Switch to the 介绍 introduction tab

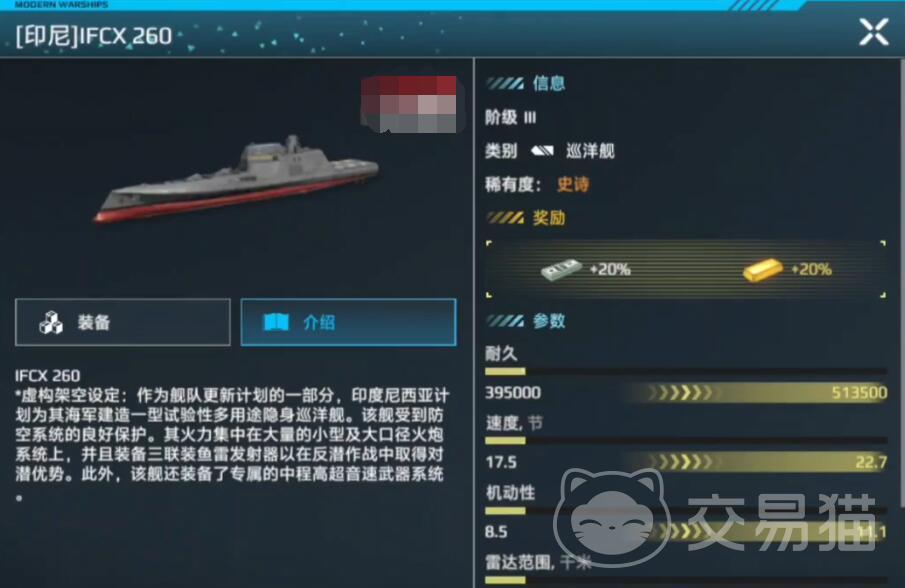point(349,323)
